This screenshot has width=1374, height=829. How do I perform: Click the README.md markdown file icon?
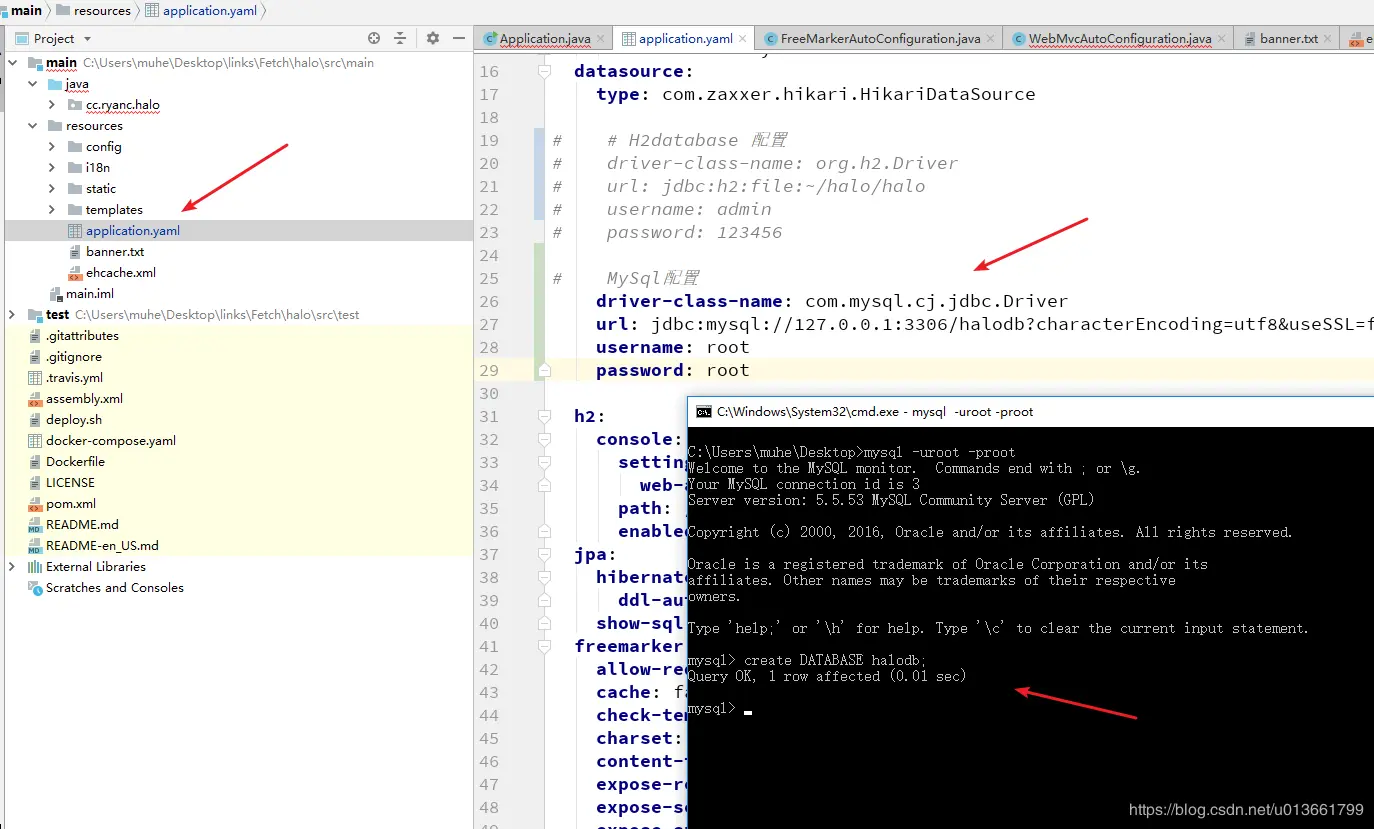tap(35, 525)
